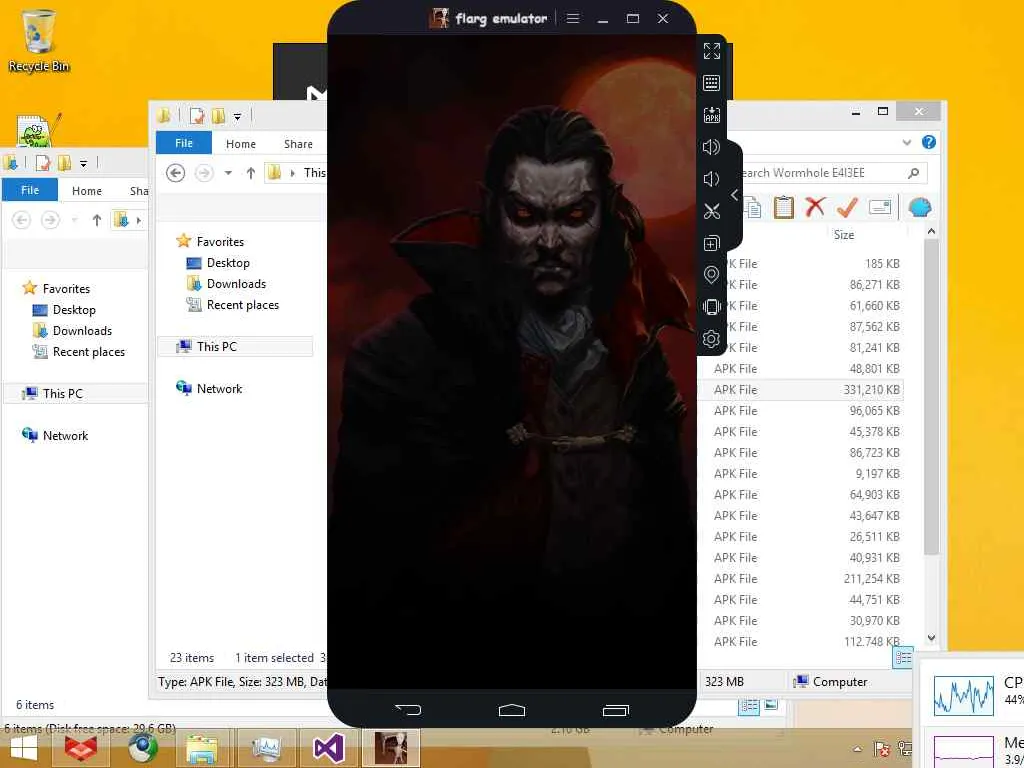Open quick access toolbar dropdown in middle Explorer
Screen dimensions: 1024x768
(x=237, y=117)
